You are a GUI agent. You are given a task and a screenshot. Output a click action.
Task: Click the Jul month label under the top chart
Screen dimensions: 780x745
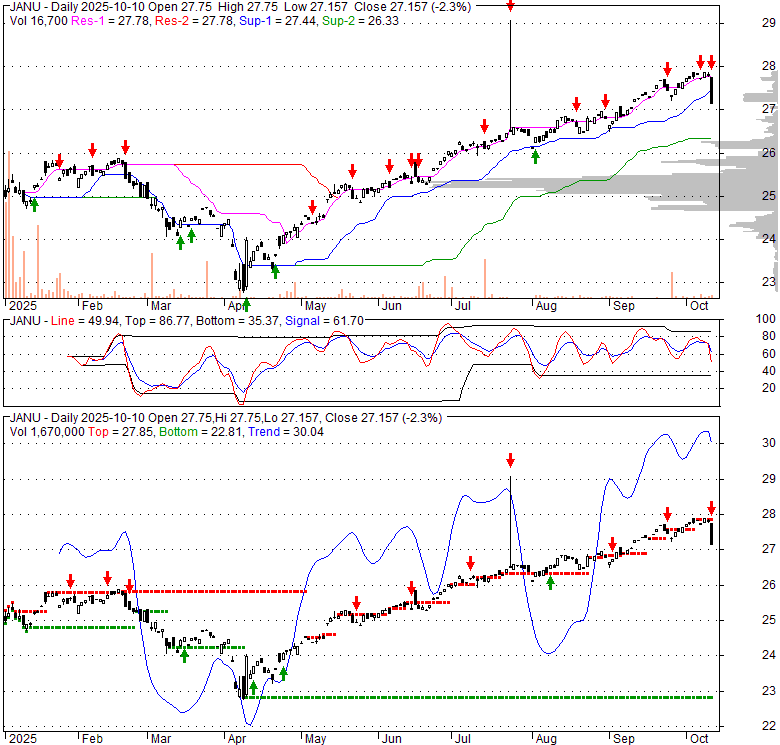(x=463, y=306)
